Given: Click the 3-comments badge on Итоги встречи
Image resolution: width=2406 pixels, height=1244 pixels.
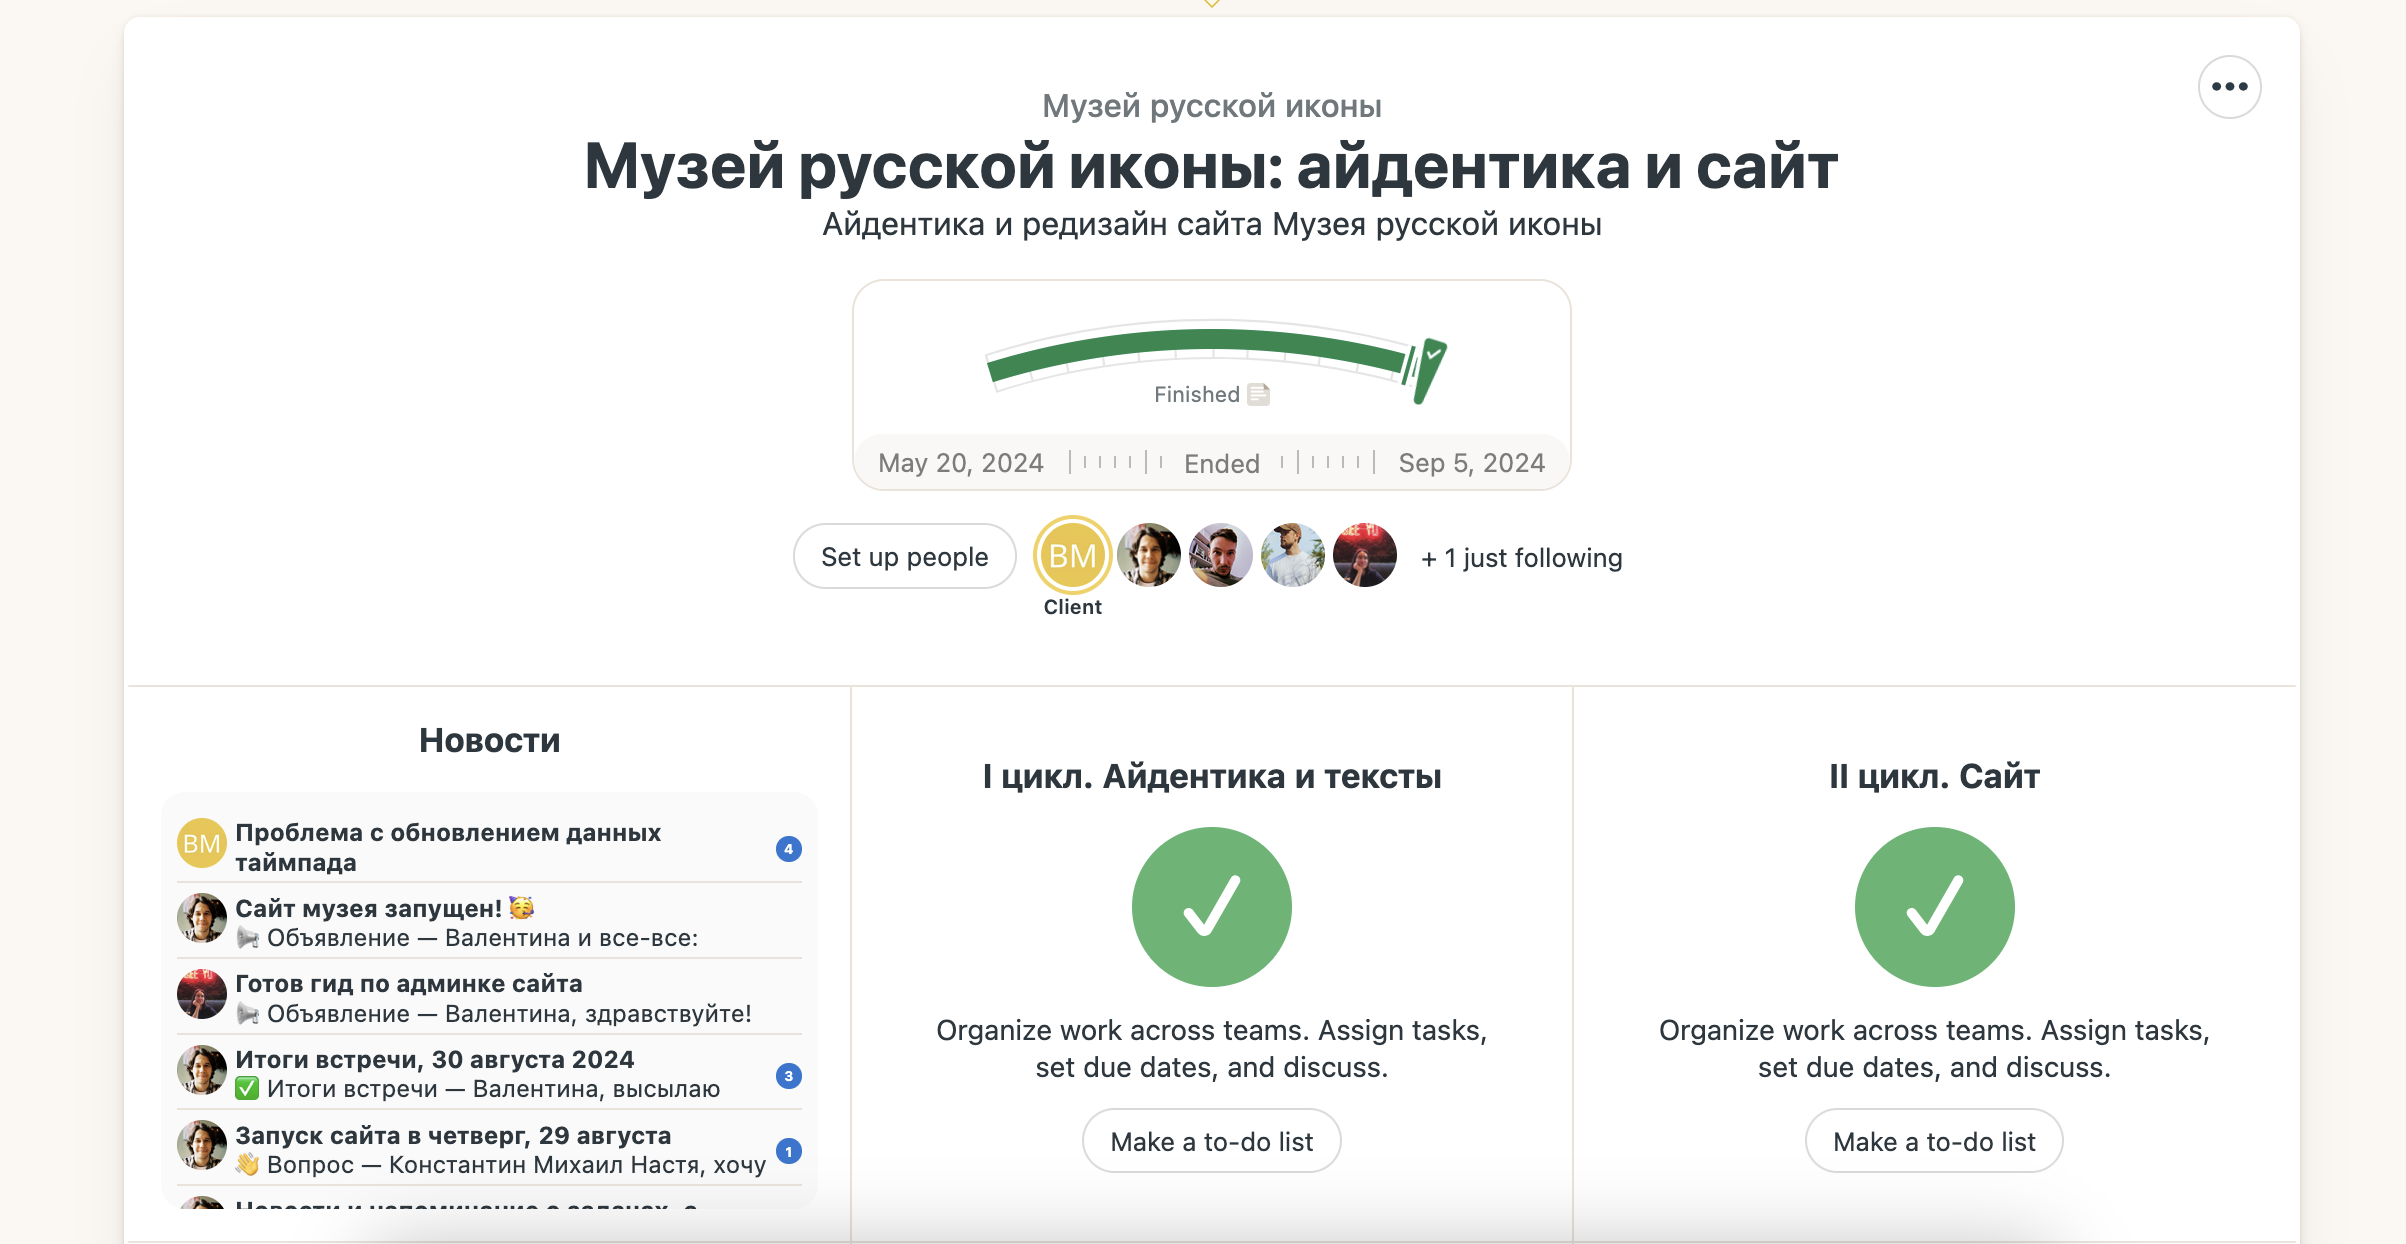Looking at the screenshot, I should [x=788, y=1076].
